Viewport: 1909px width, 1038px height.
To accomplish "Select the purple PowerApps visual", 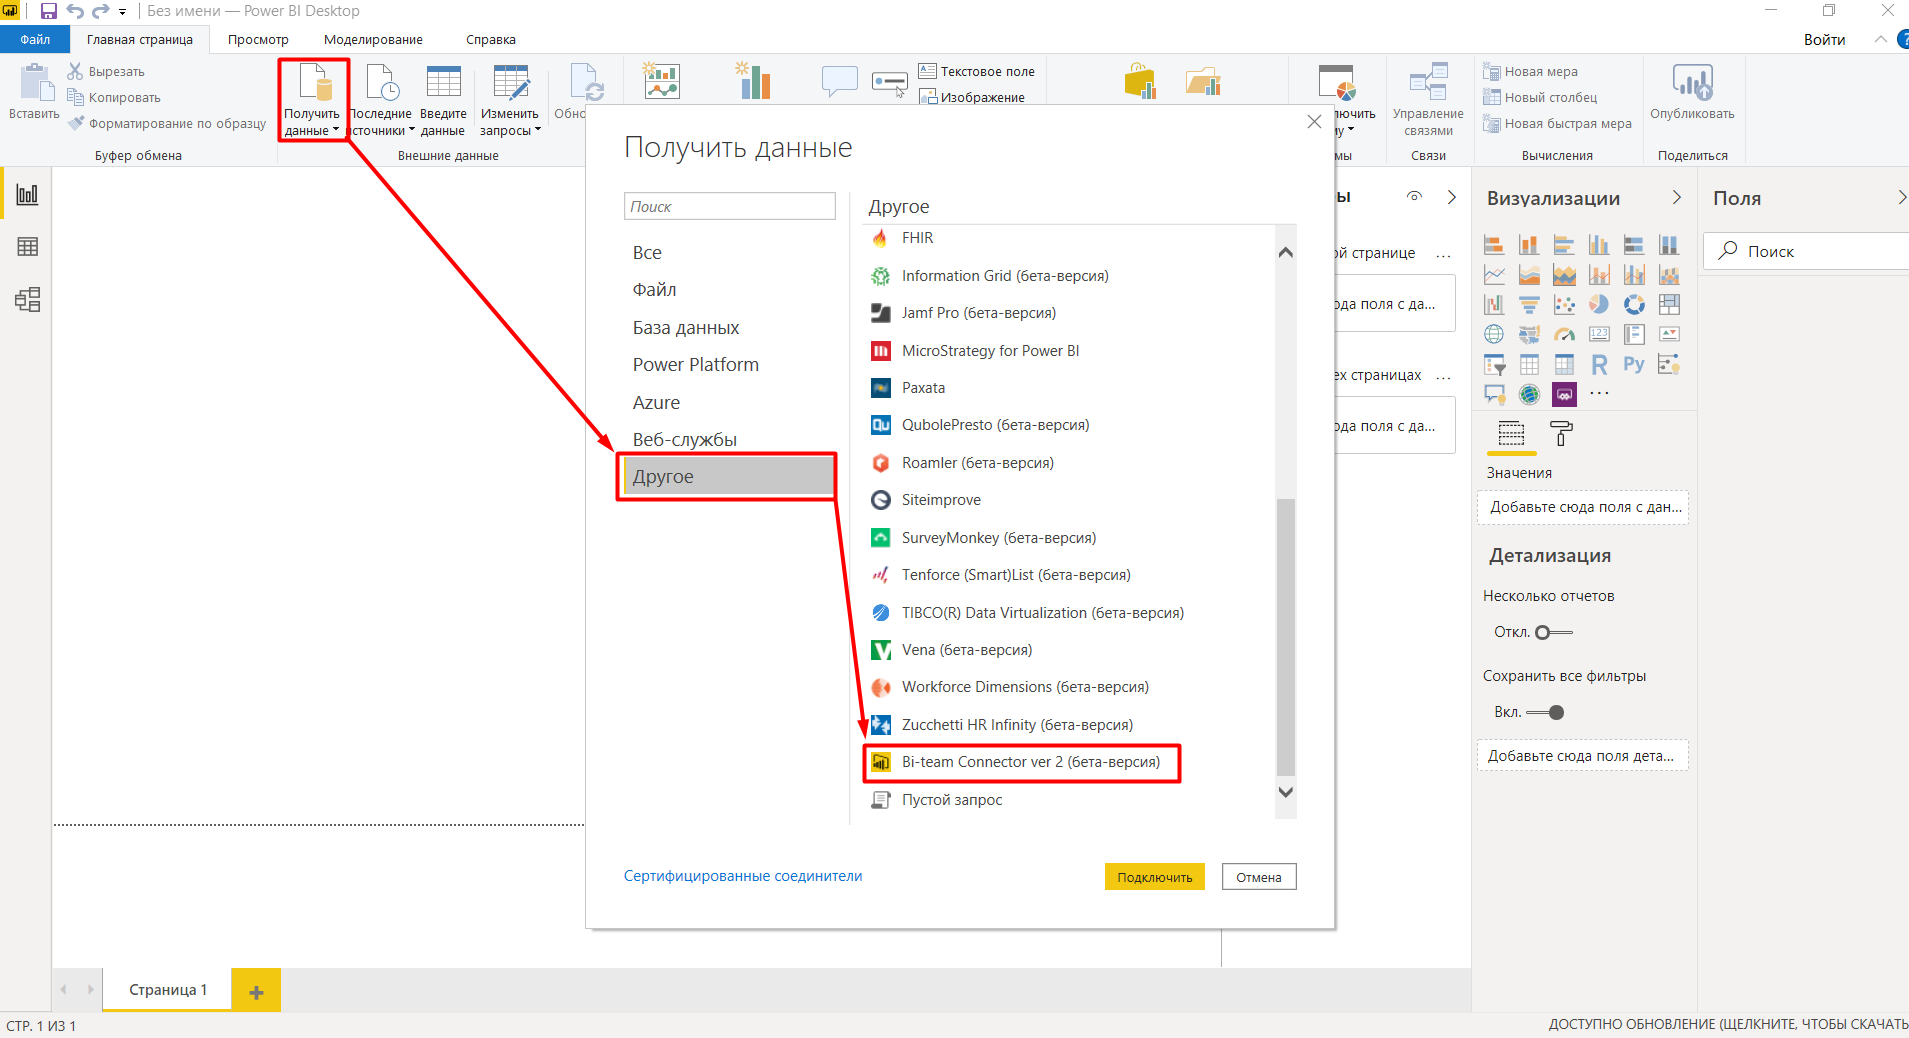I will (x=1564, y=394).
